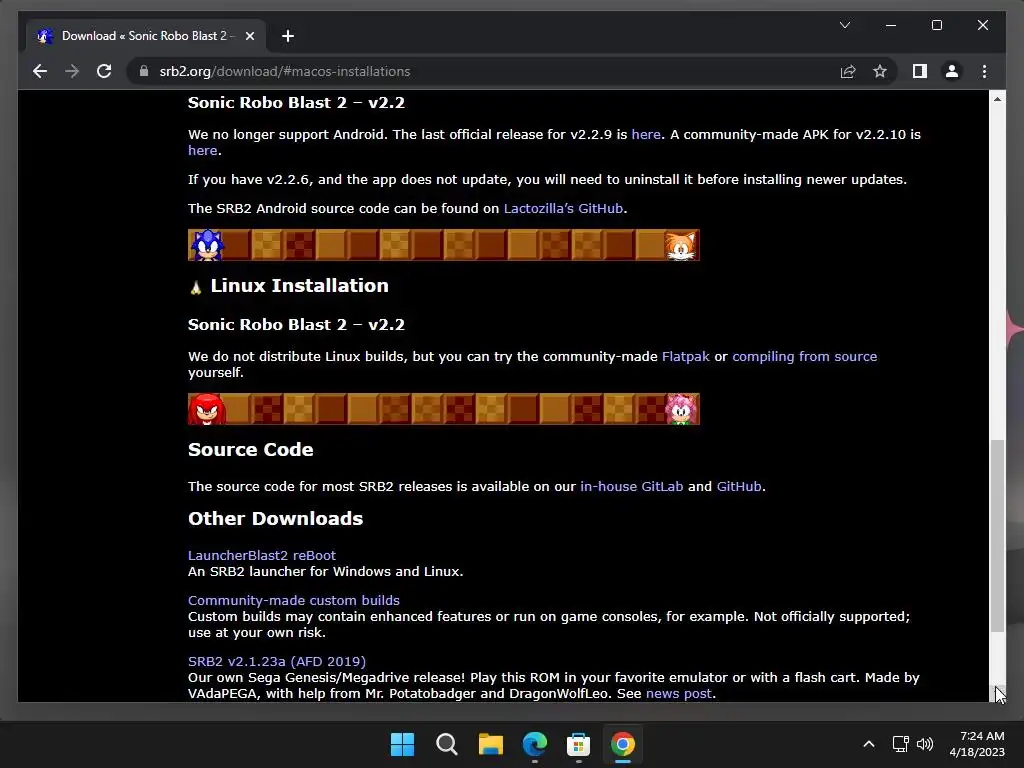Open Windows taskbar search

447,744
